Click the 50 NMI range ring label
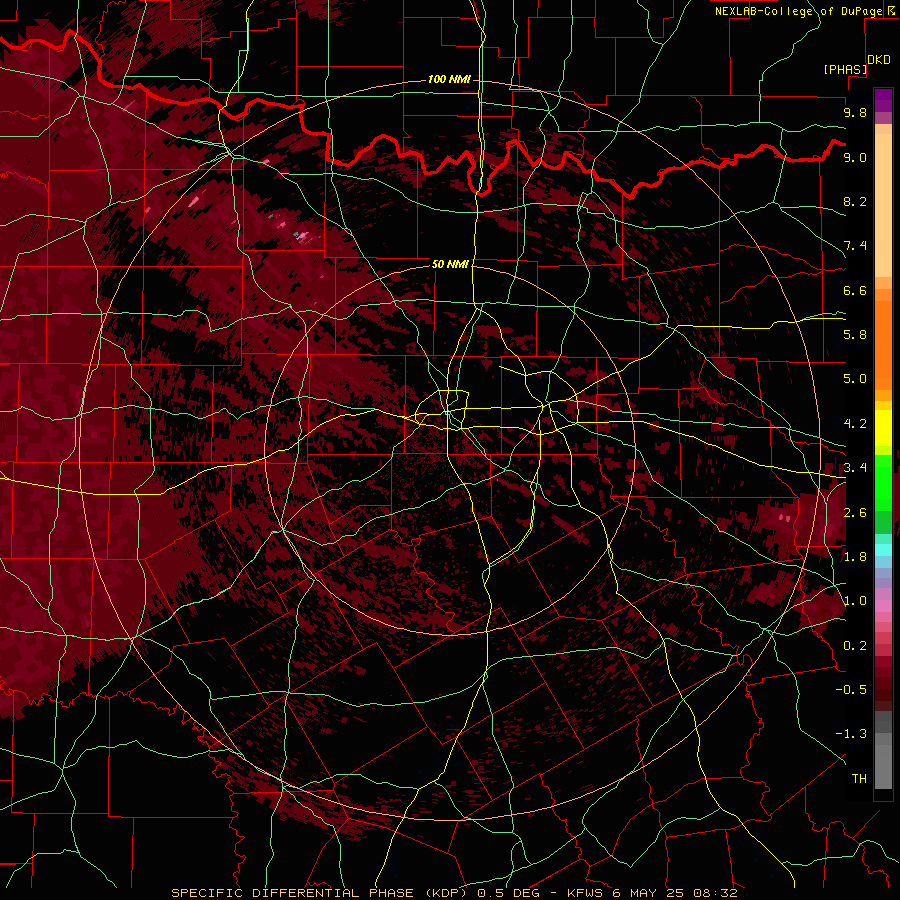 tap(450, 264)
